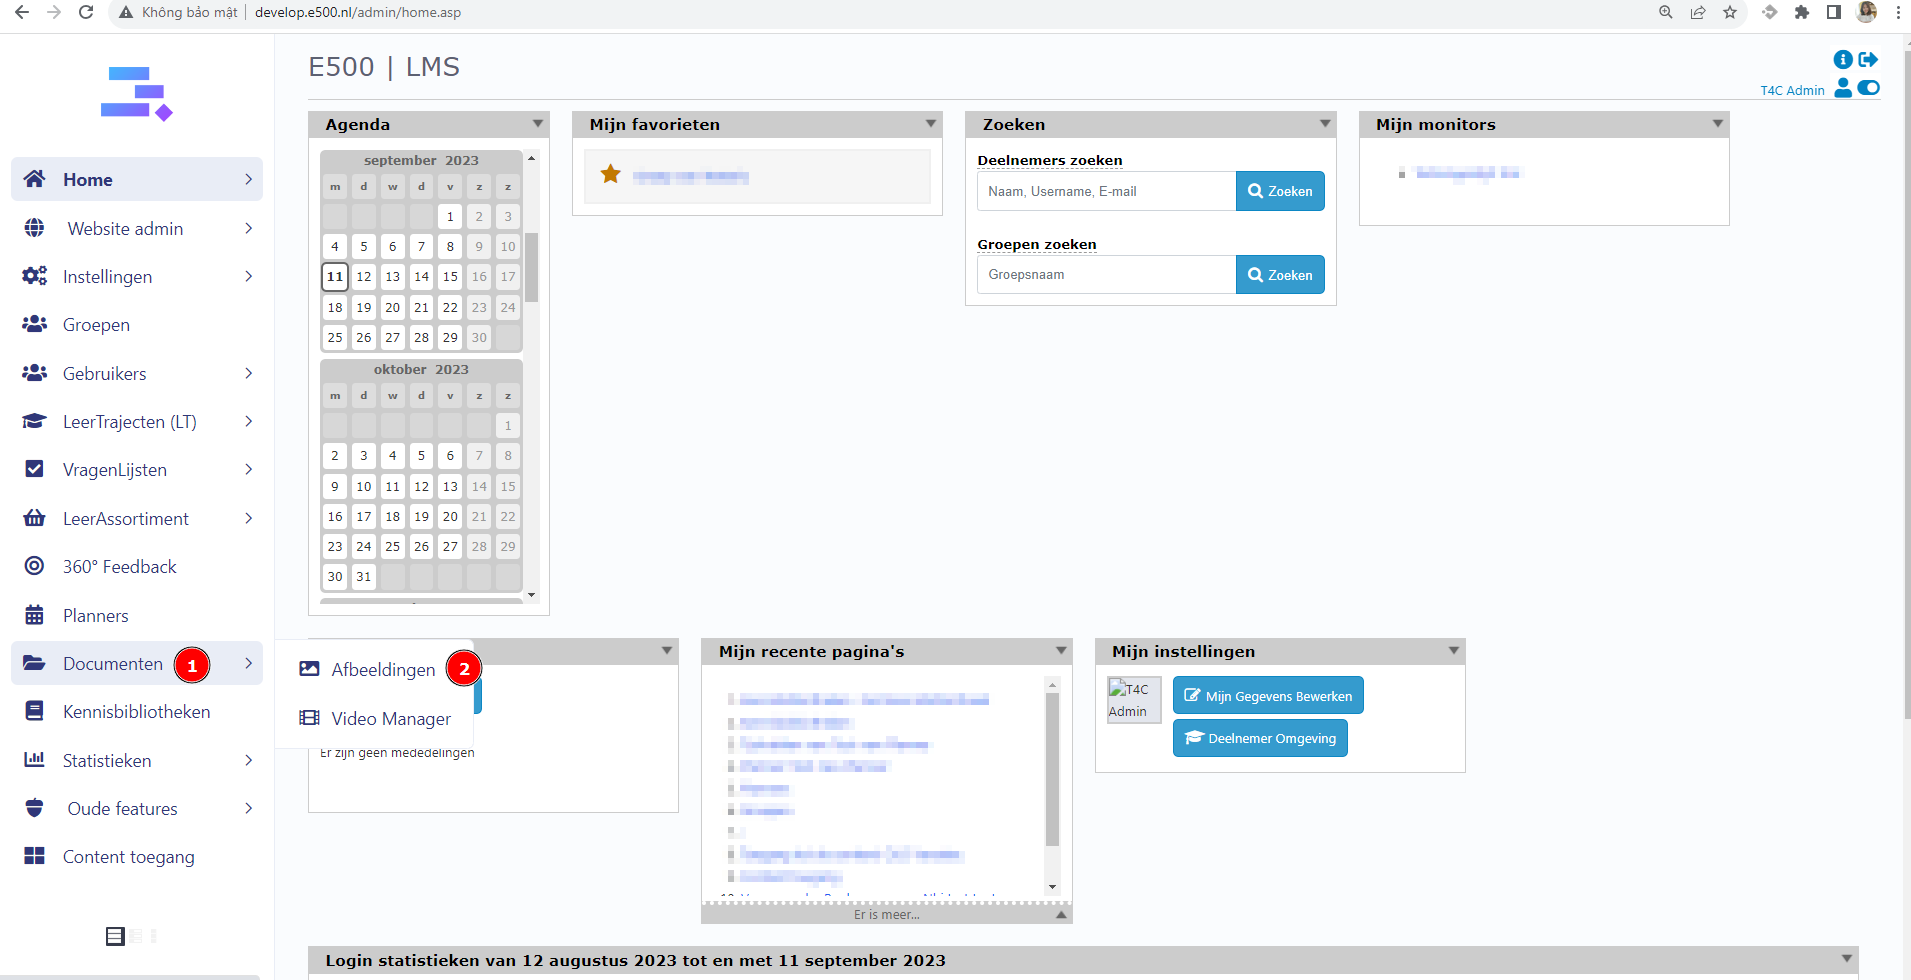Bookmark this page with the star icon
1911x980 pixels.
click(1730, 13)
